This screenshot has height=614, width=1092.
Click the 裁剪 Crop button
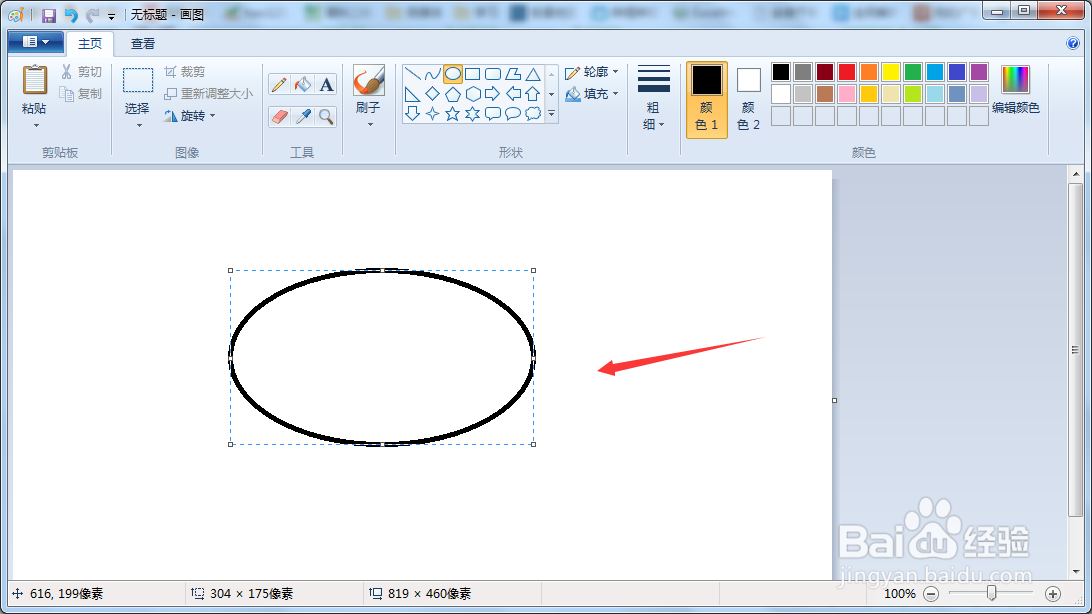coord(185,72)
